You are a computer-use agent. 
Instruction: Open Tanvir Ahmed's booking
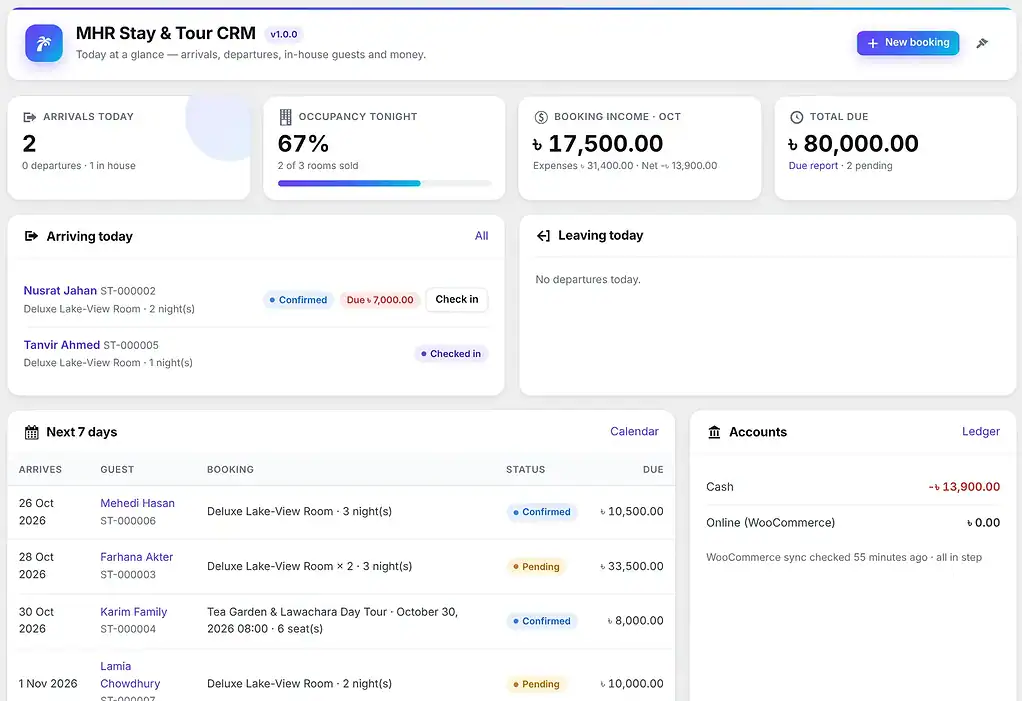[62, 345]
